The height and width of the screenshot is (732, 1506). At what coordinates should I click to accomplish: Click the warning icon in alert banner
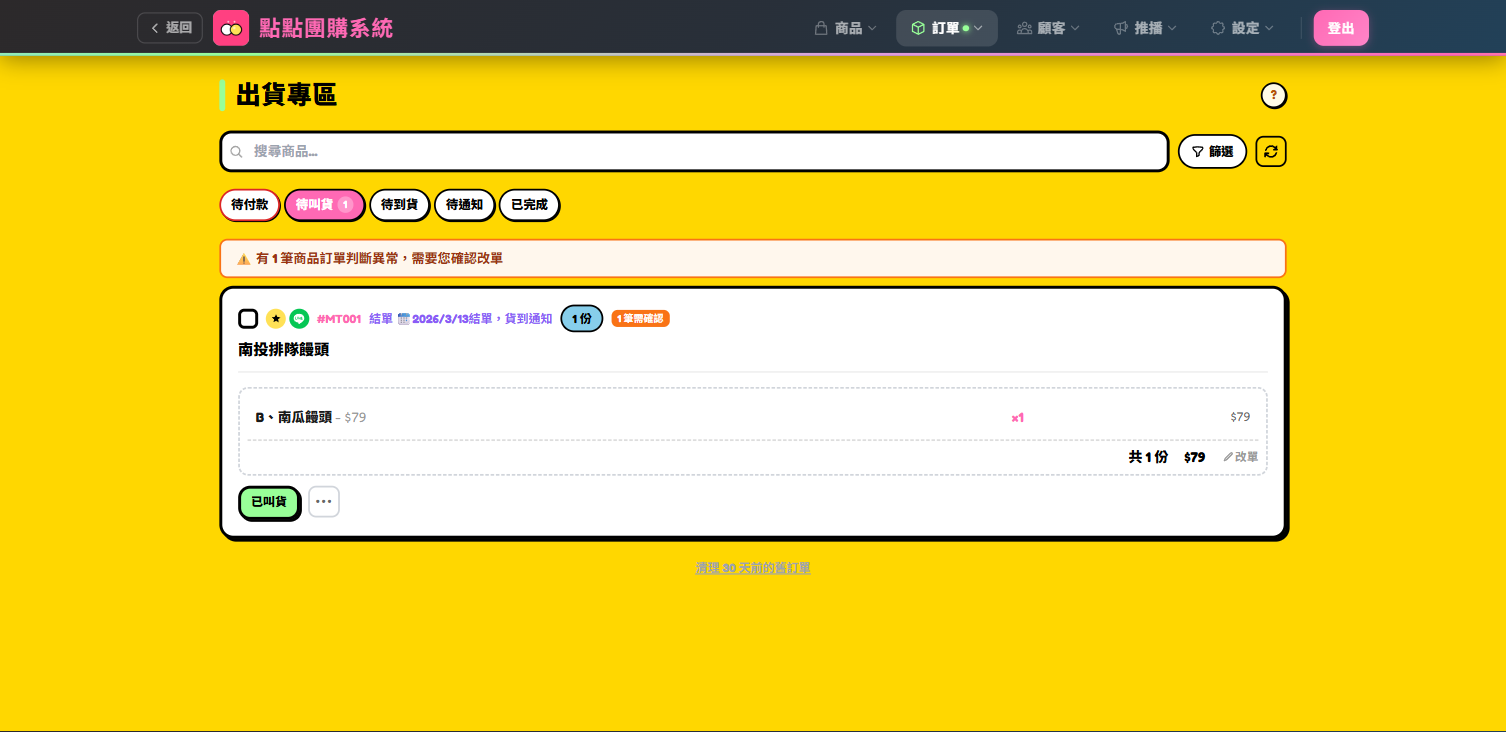pyautogui.click(x=243, y=259)
